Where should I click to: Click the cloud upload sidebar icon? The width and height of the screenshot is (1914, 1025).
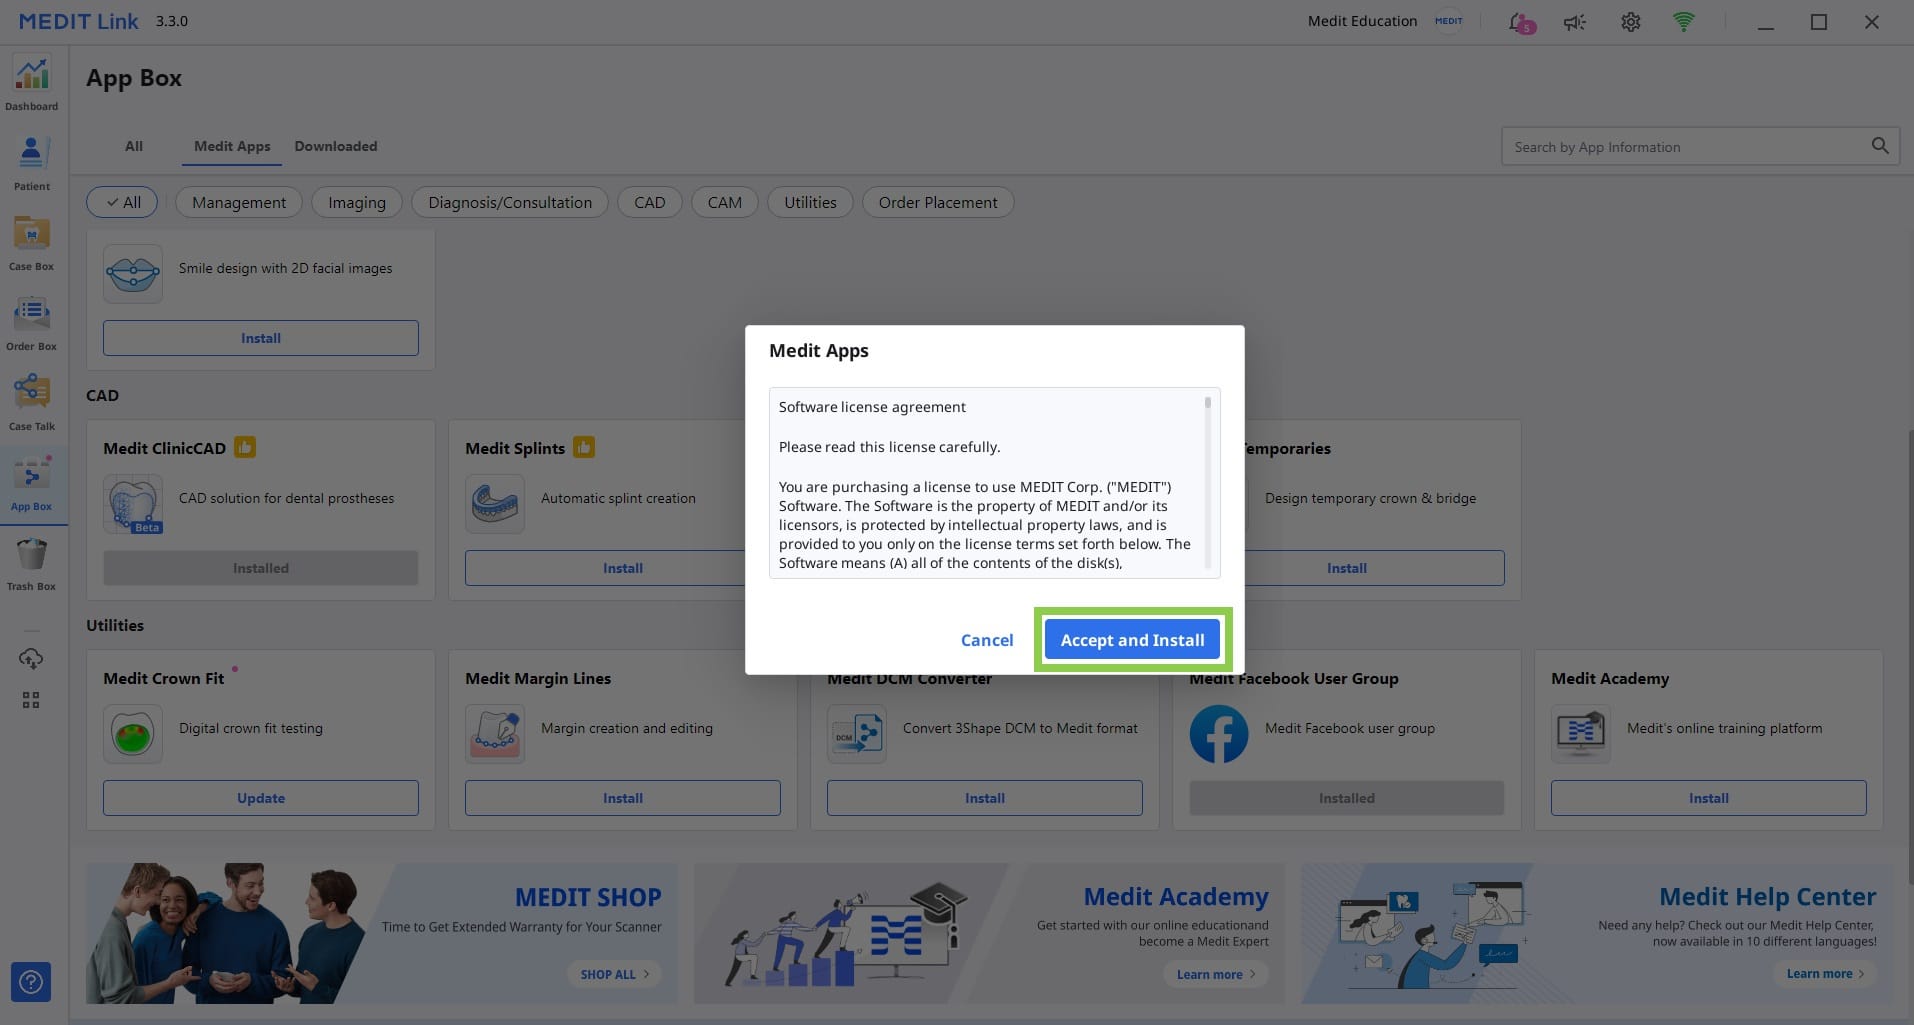click(31, 658)
